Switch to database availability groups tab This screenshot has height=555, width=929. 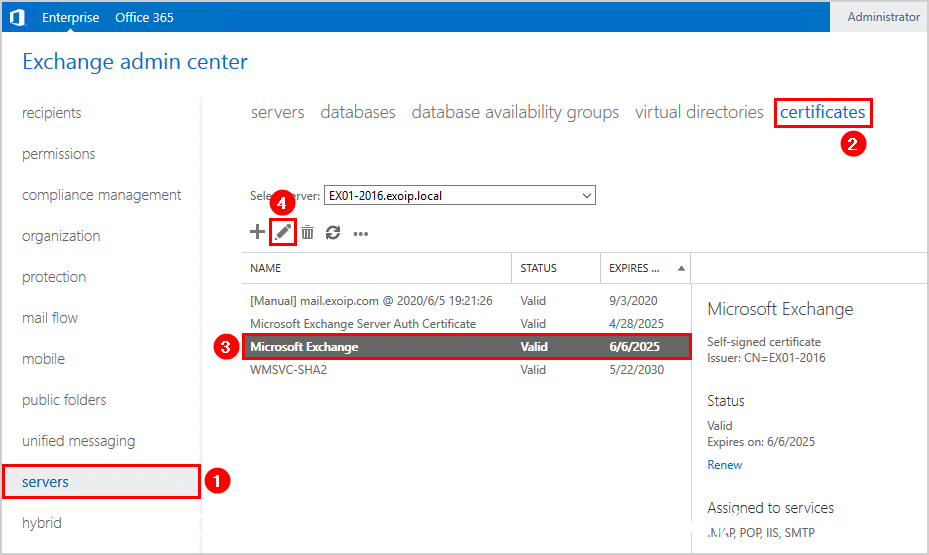(515, 112)
